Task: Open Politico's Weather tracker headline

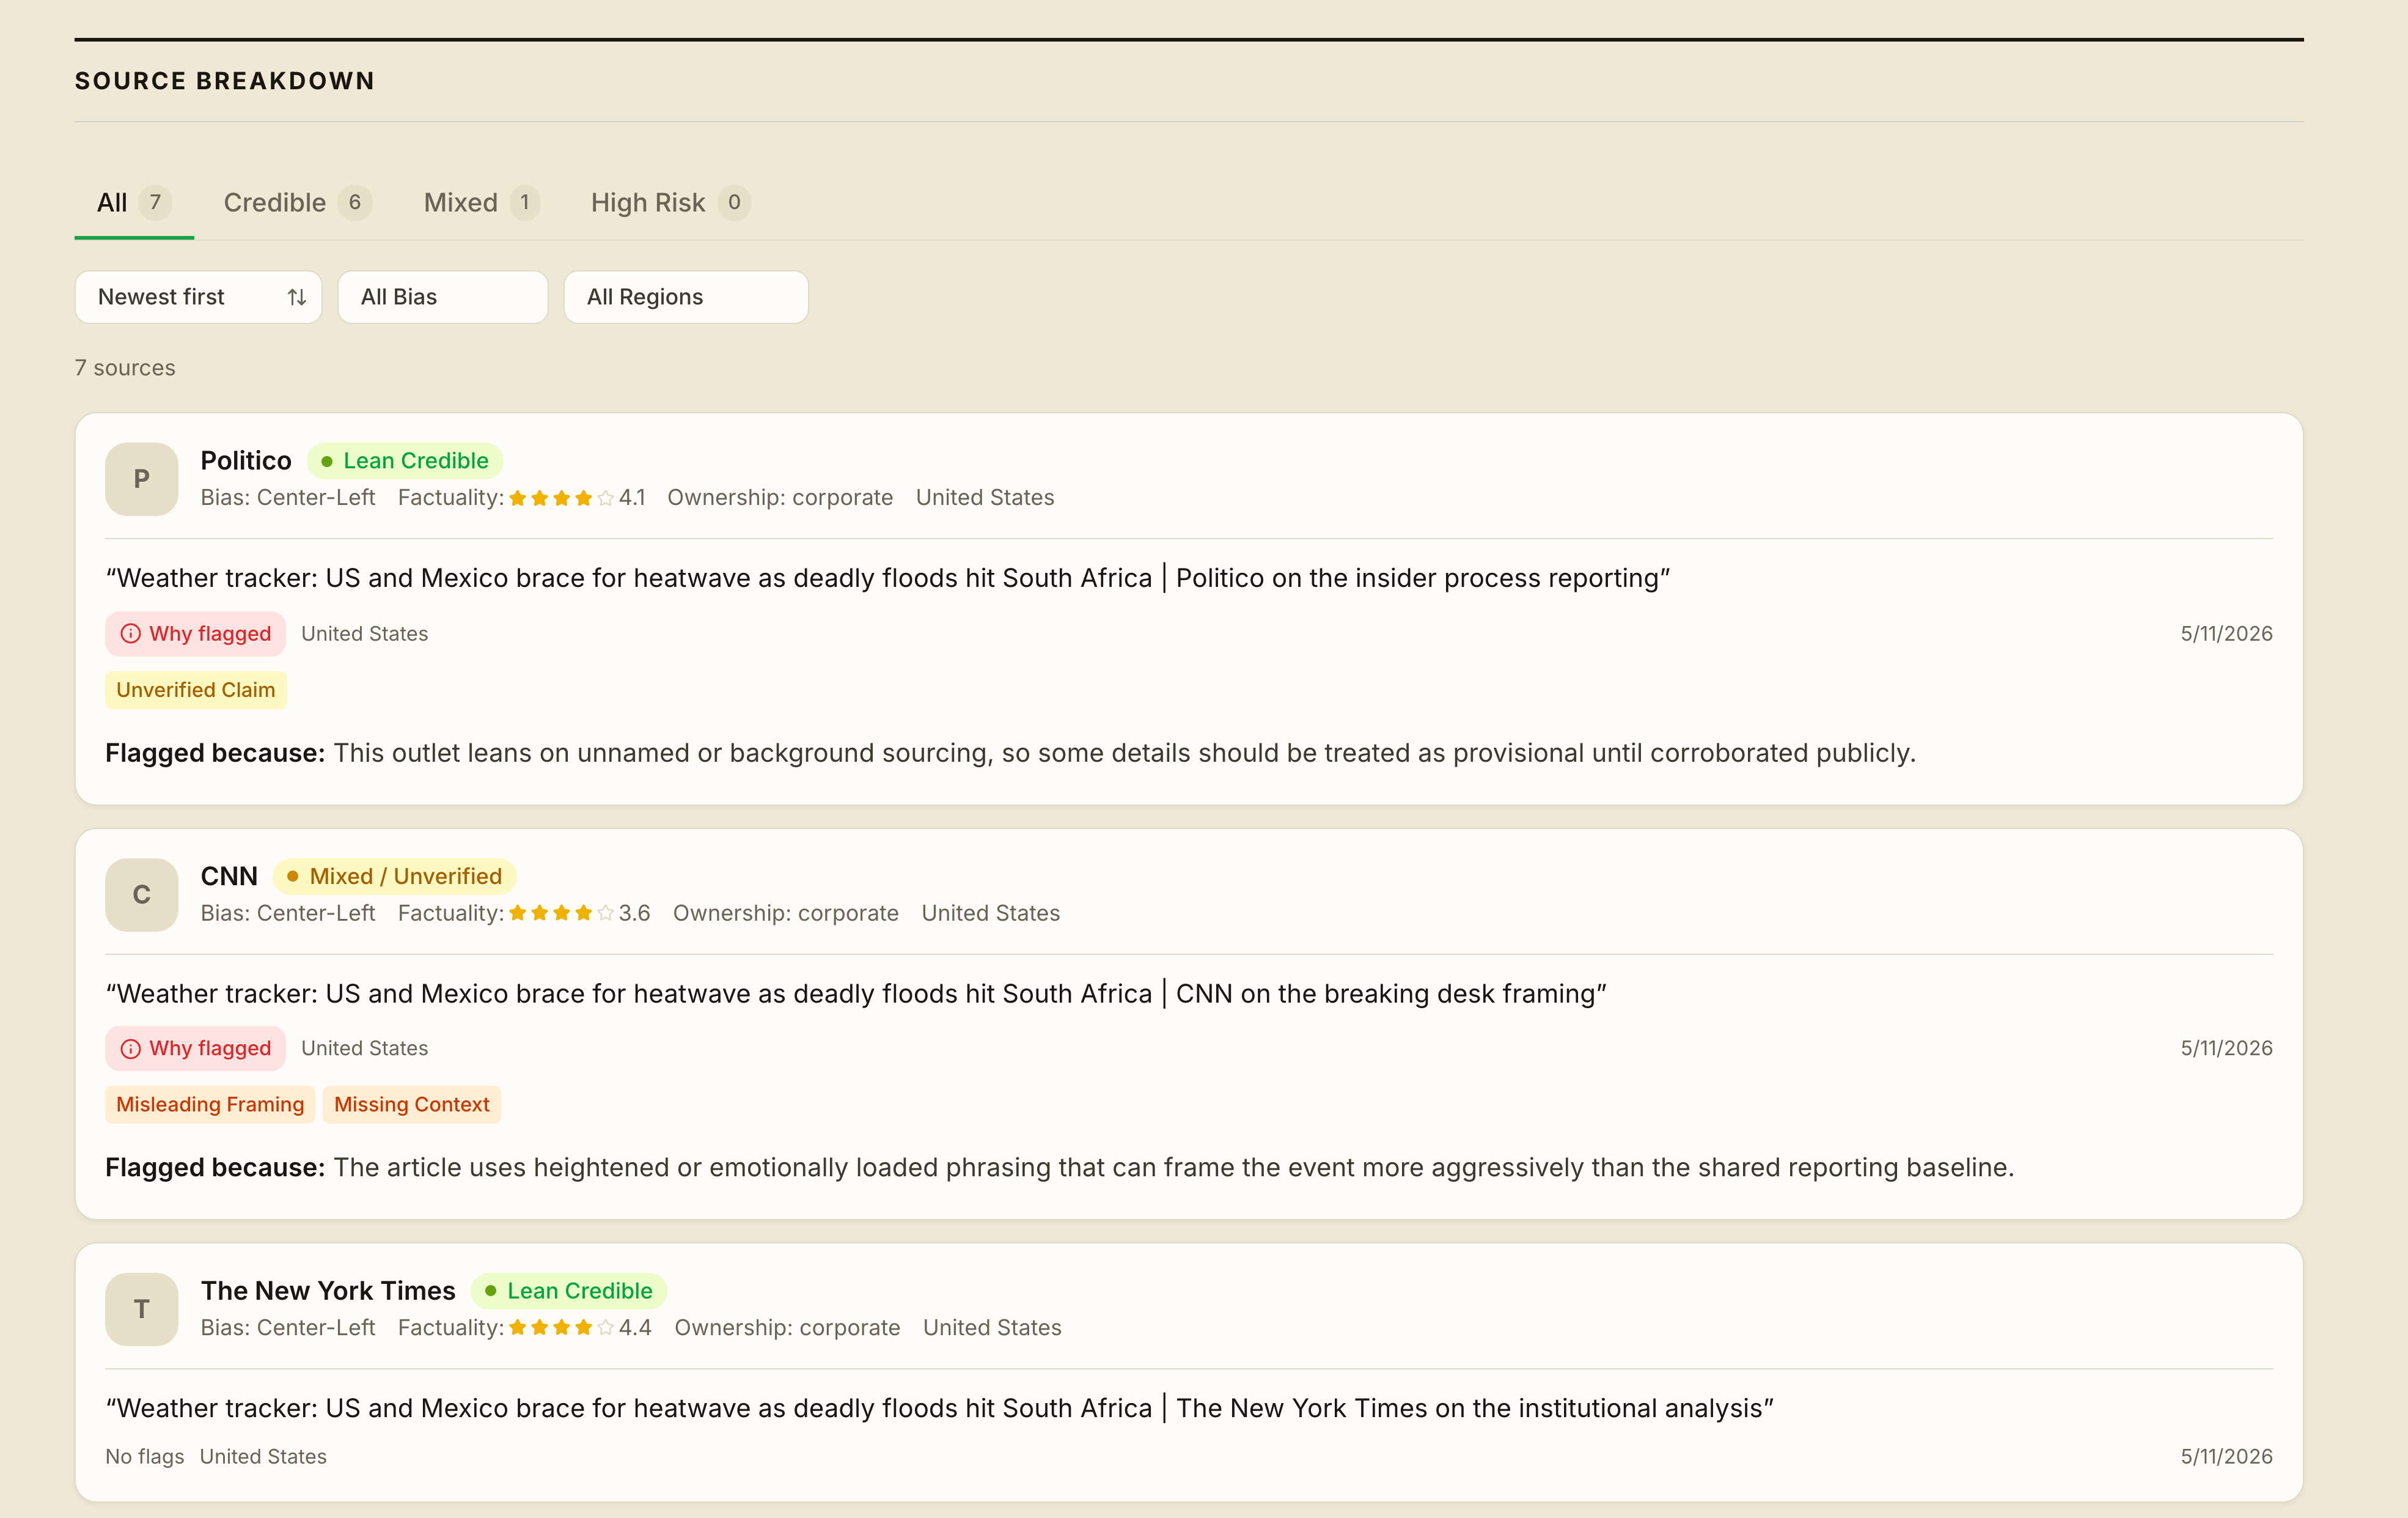Action: click(x=888, y=579)
